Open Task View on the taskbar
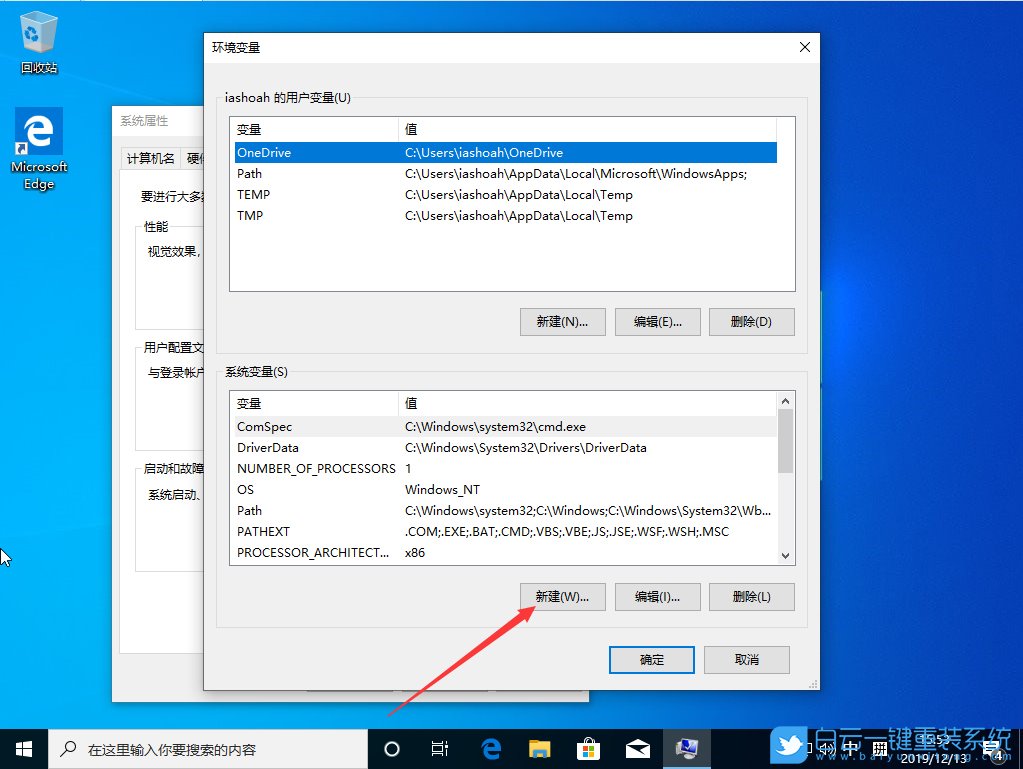This screenshot has width=1023, height=769. tap(440, 748)
